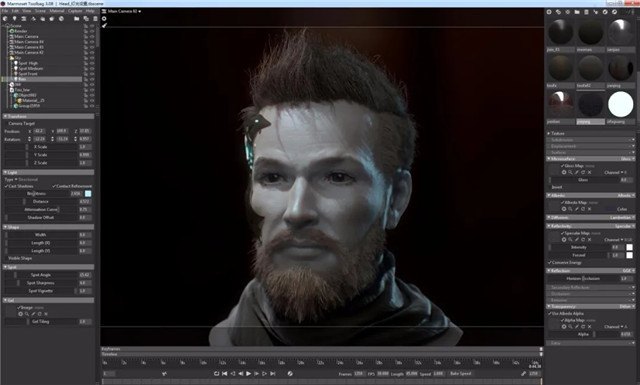Viewport: 640px width, 385px height.
Task: Clear the Alpha Map with the X icon
Action: (589, 327)
